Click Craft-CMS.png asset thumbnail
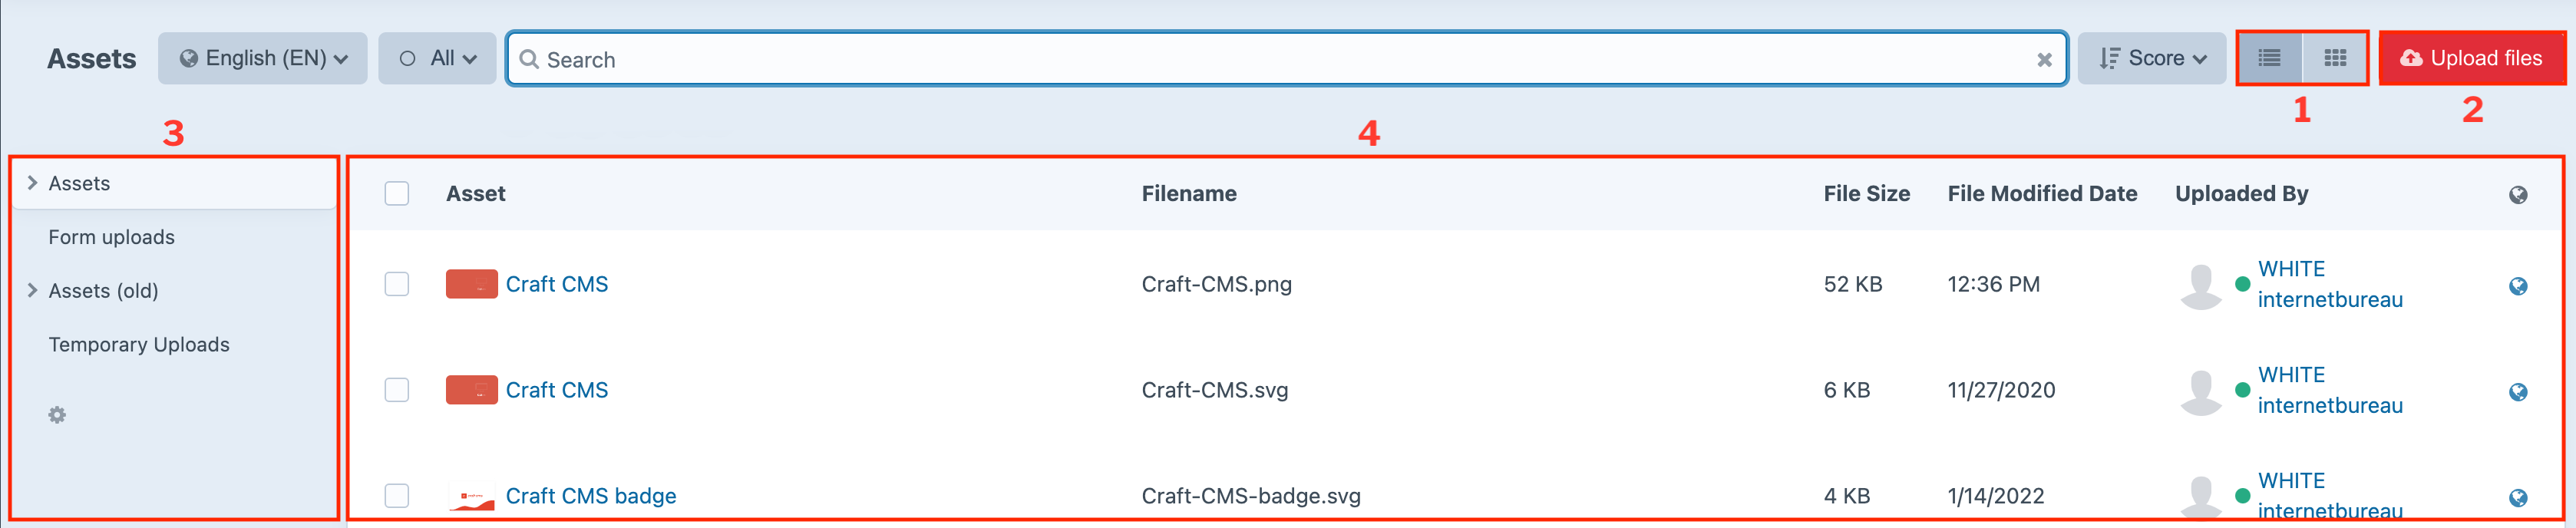The height and width of the screenshot is (528, 2576). 471,285
